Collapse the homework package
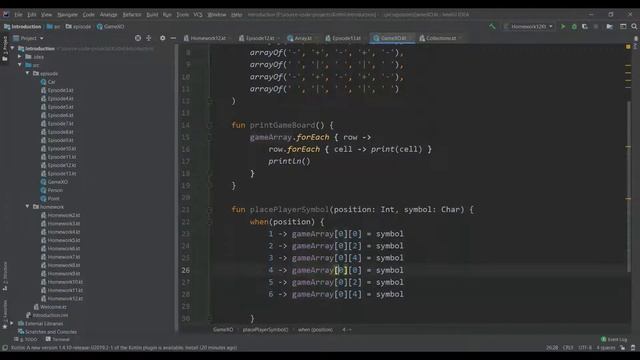 pyautogui.click(x=27, y=207)
